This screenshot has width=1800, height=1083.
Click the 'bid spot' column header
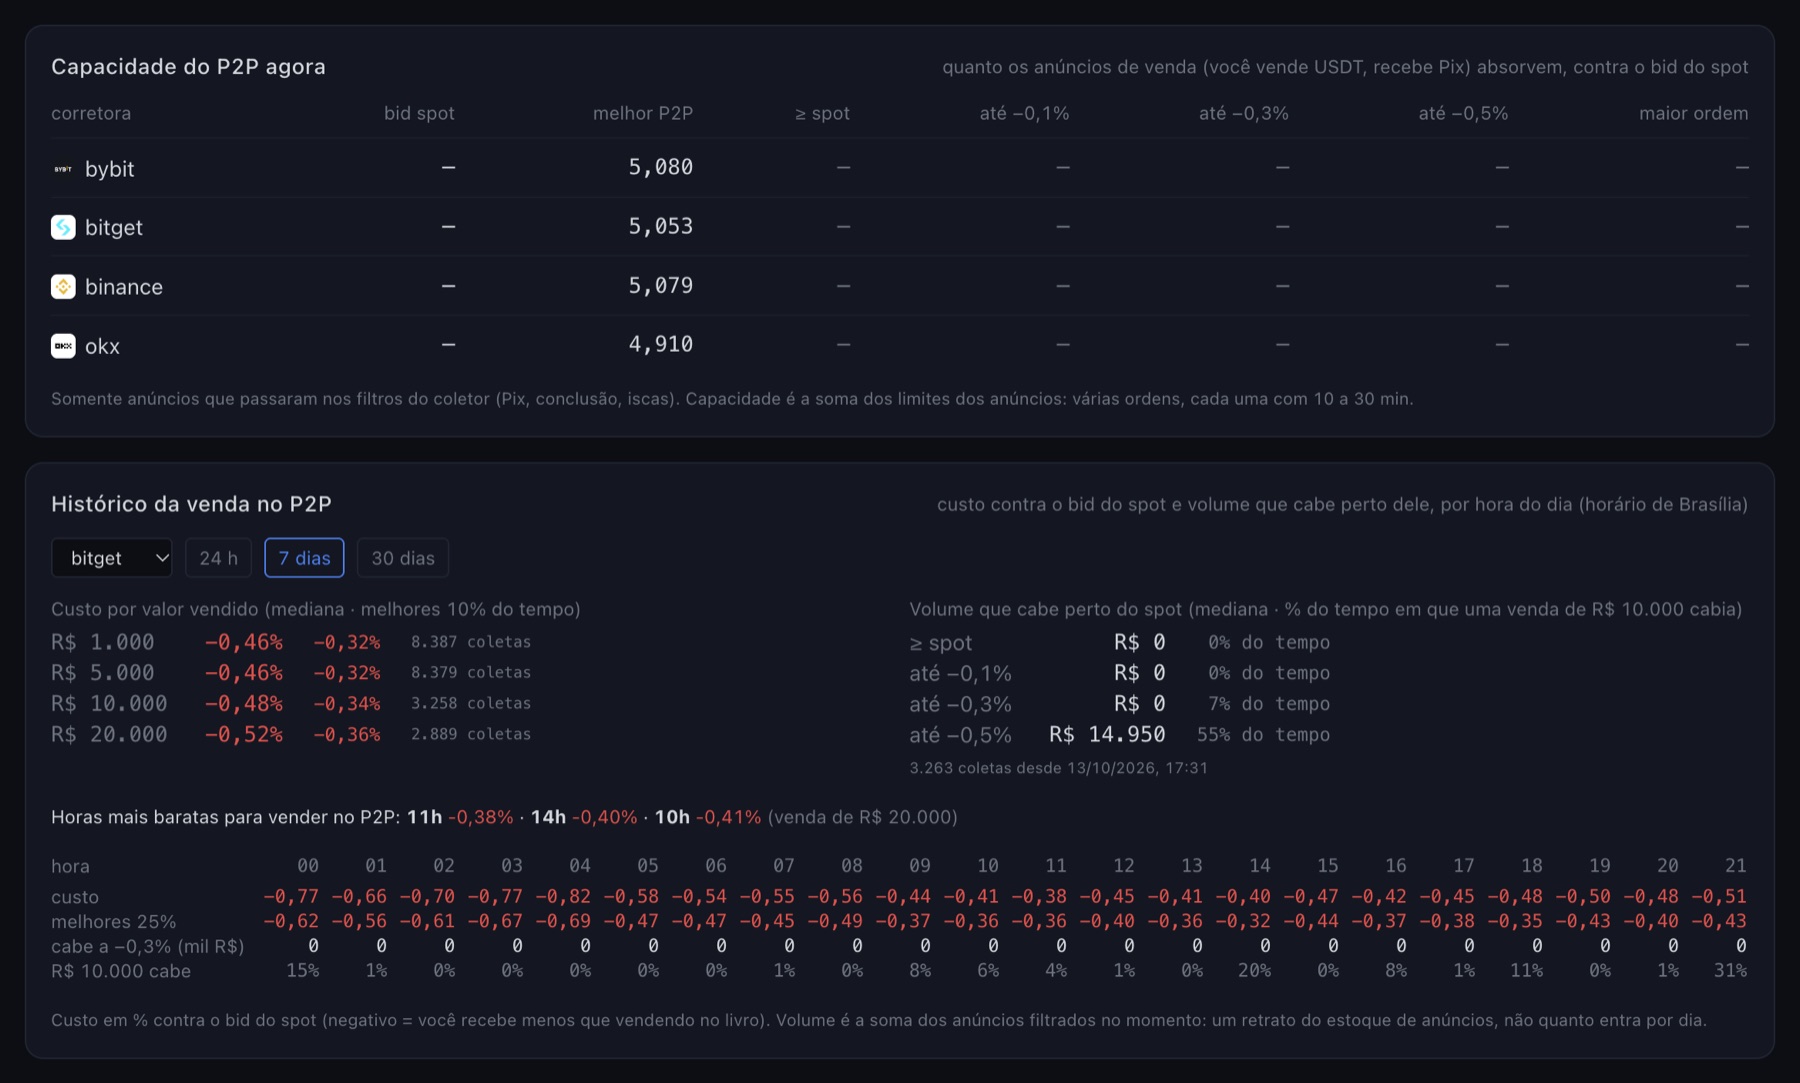[419, 113]
